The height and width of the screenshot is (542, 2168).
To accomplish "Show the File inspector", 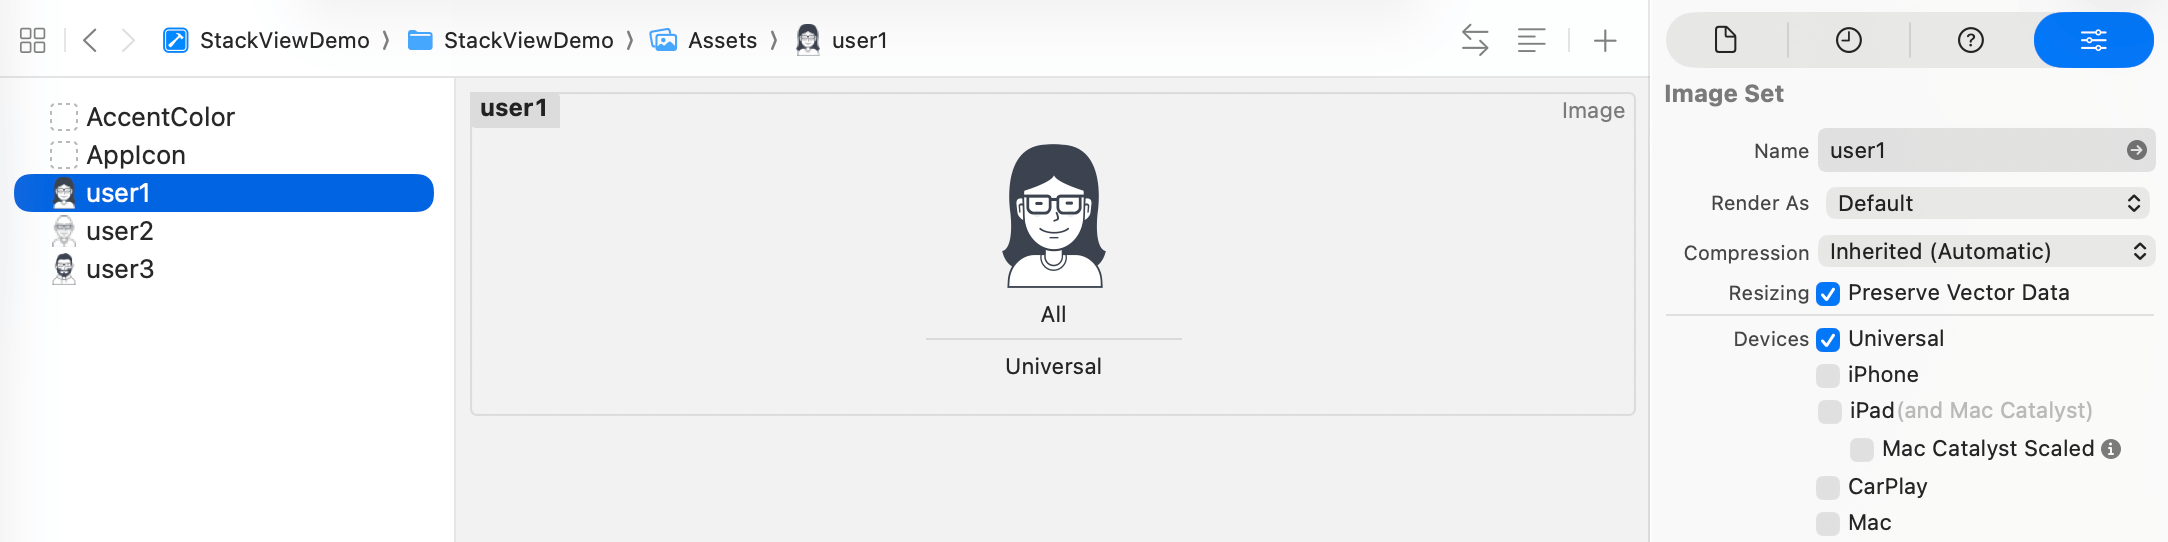I will tap(1726, 40).
